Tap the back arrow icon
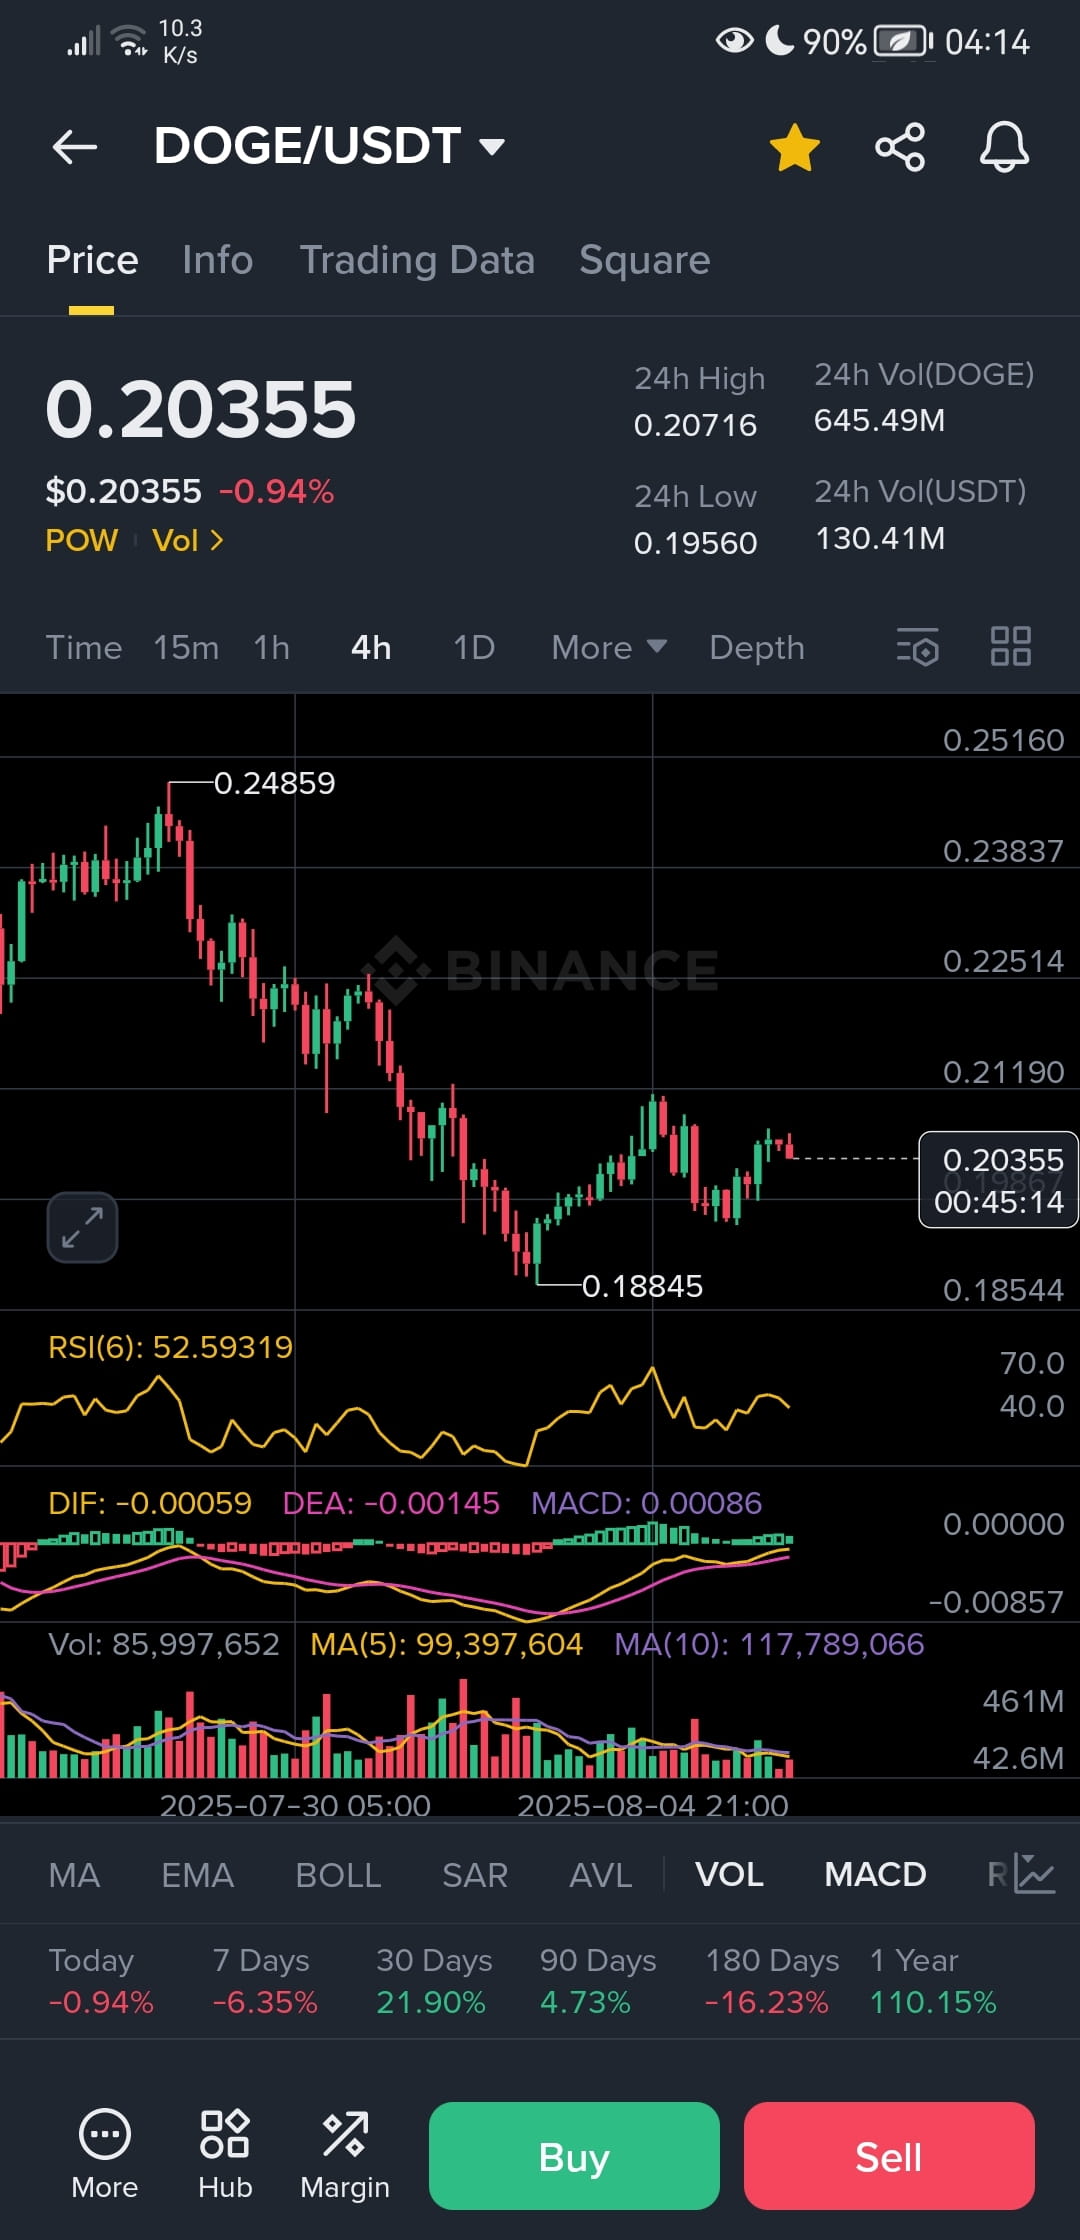Screen dimensions: 1080x2240 click(75, 147)
